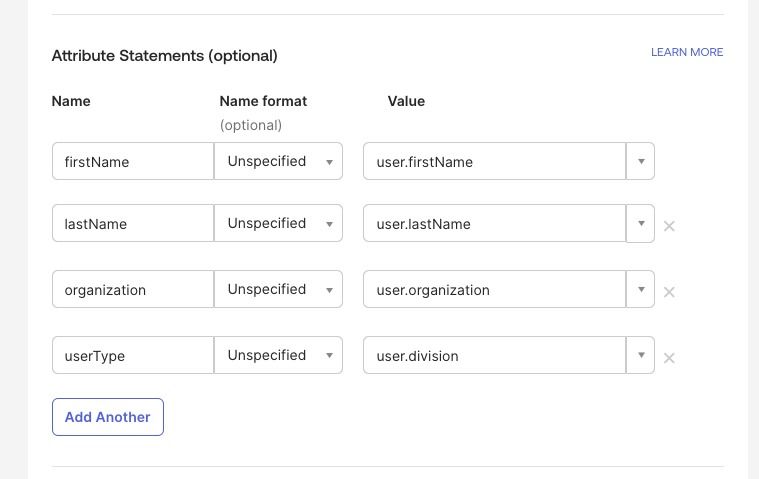Viewport: 759px width, 479px height.
Task: Open value dropdown arrow for user.lastName
Action: (640, 223)
